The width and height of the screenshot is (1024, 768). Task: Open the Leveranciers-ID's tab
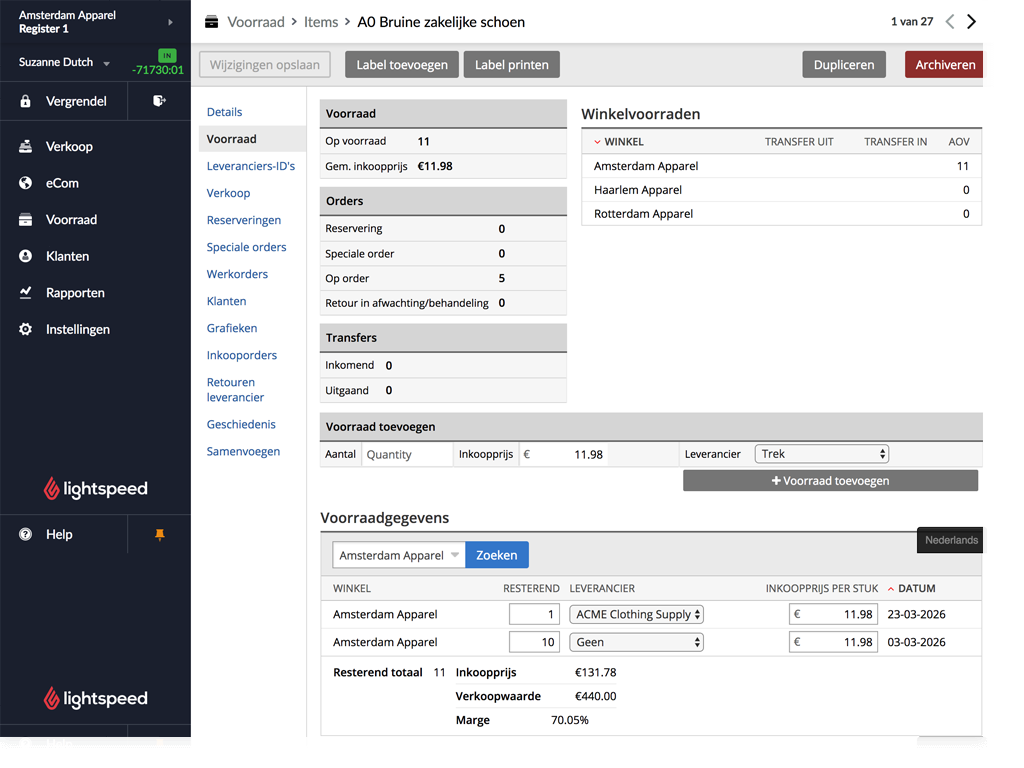point(251,166)
